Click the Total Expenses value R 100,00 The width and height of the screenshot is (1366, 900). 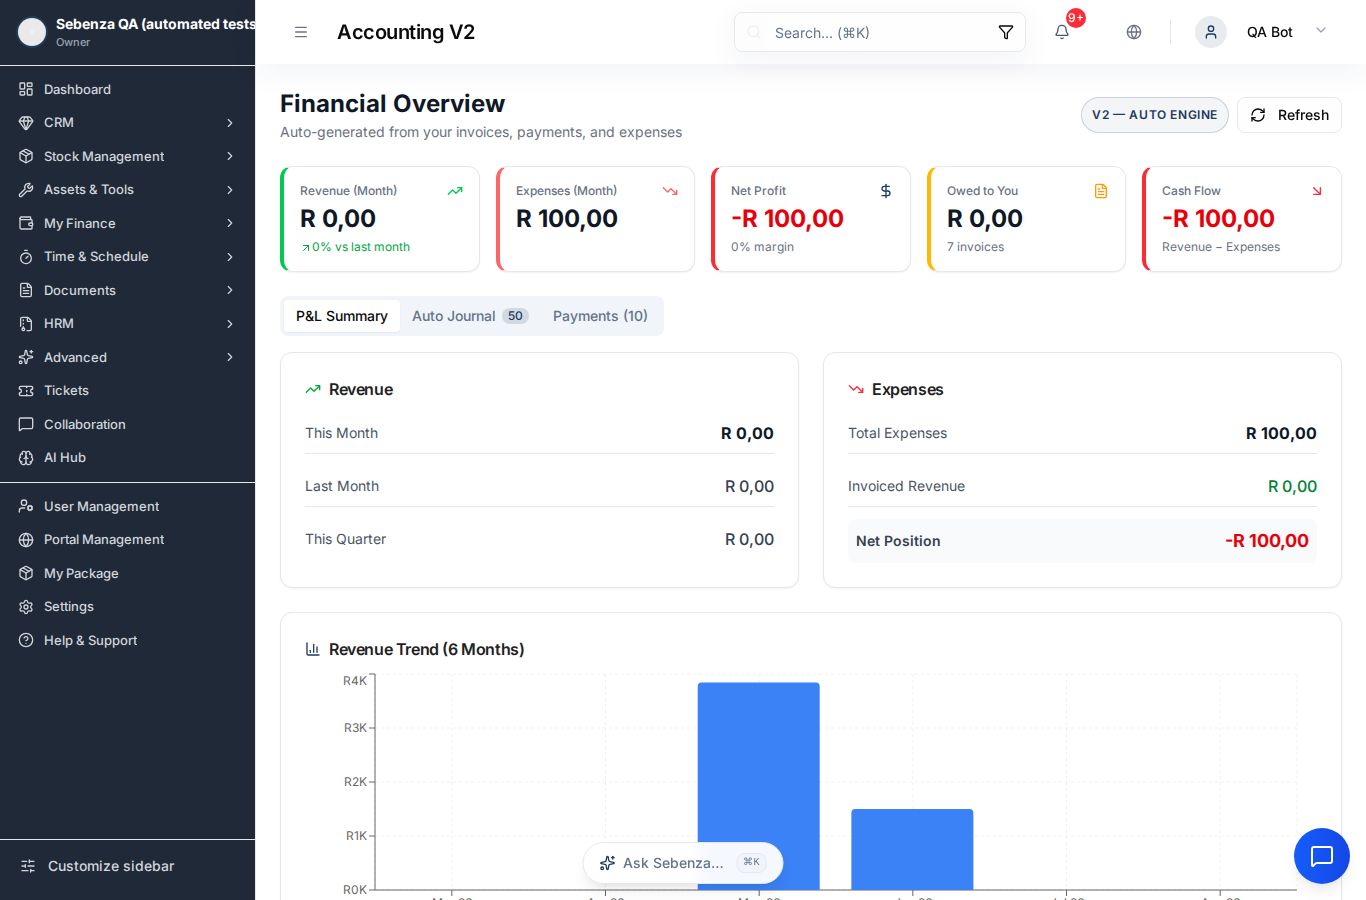tap(1281, 433)
